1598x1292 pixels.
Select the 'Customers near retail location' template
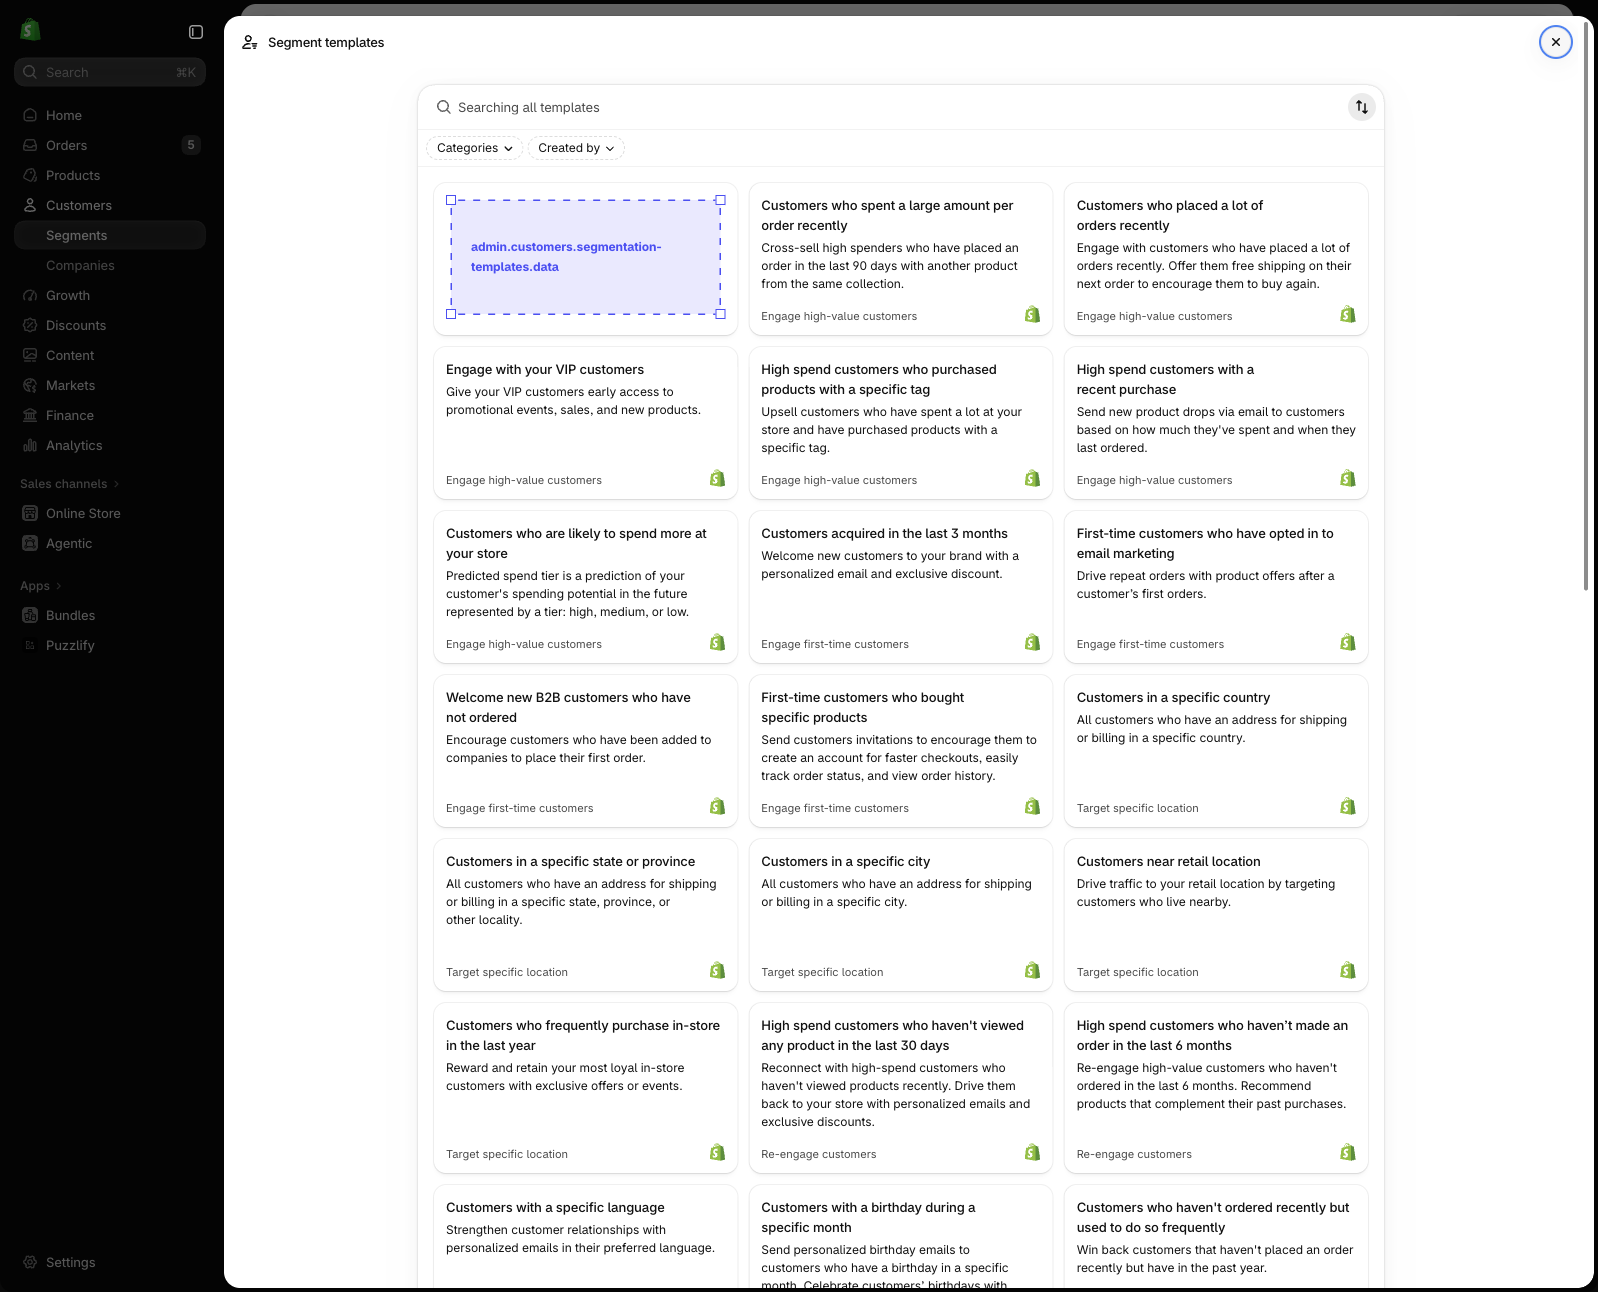(x=1216, y=915)
